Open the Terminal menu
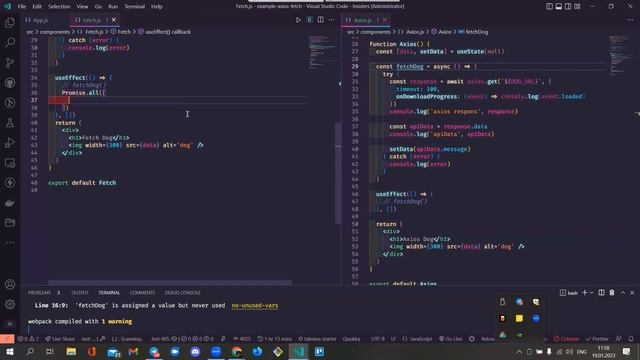 click(135, 7)
